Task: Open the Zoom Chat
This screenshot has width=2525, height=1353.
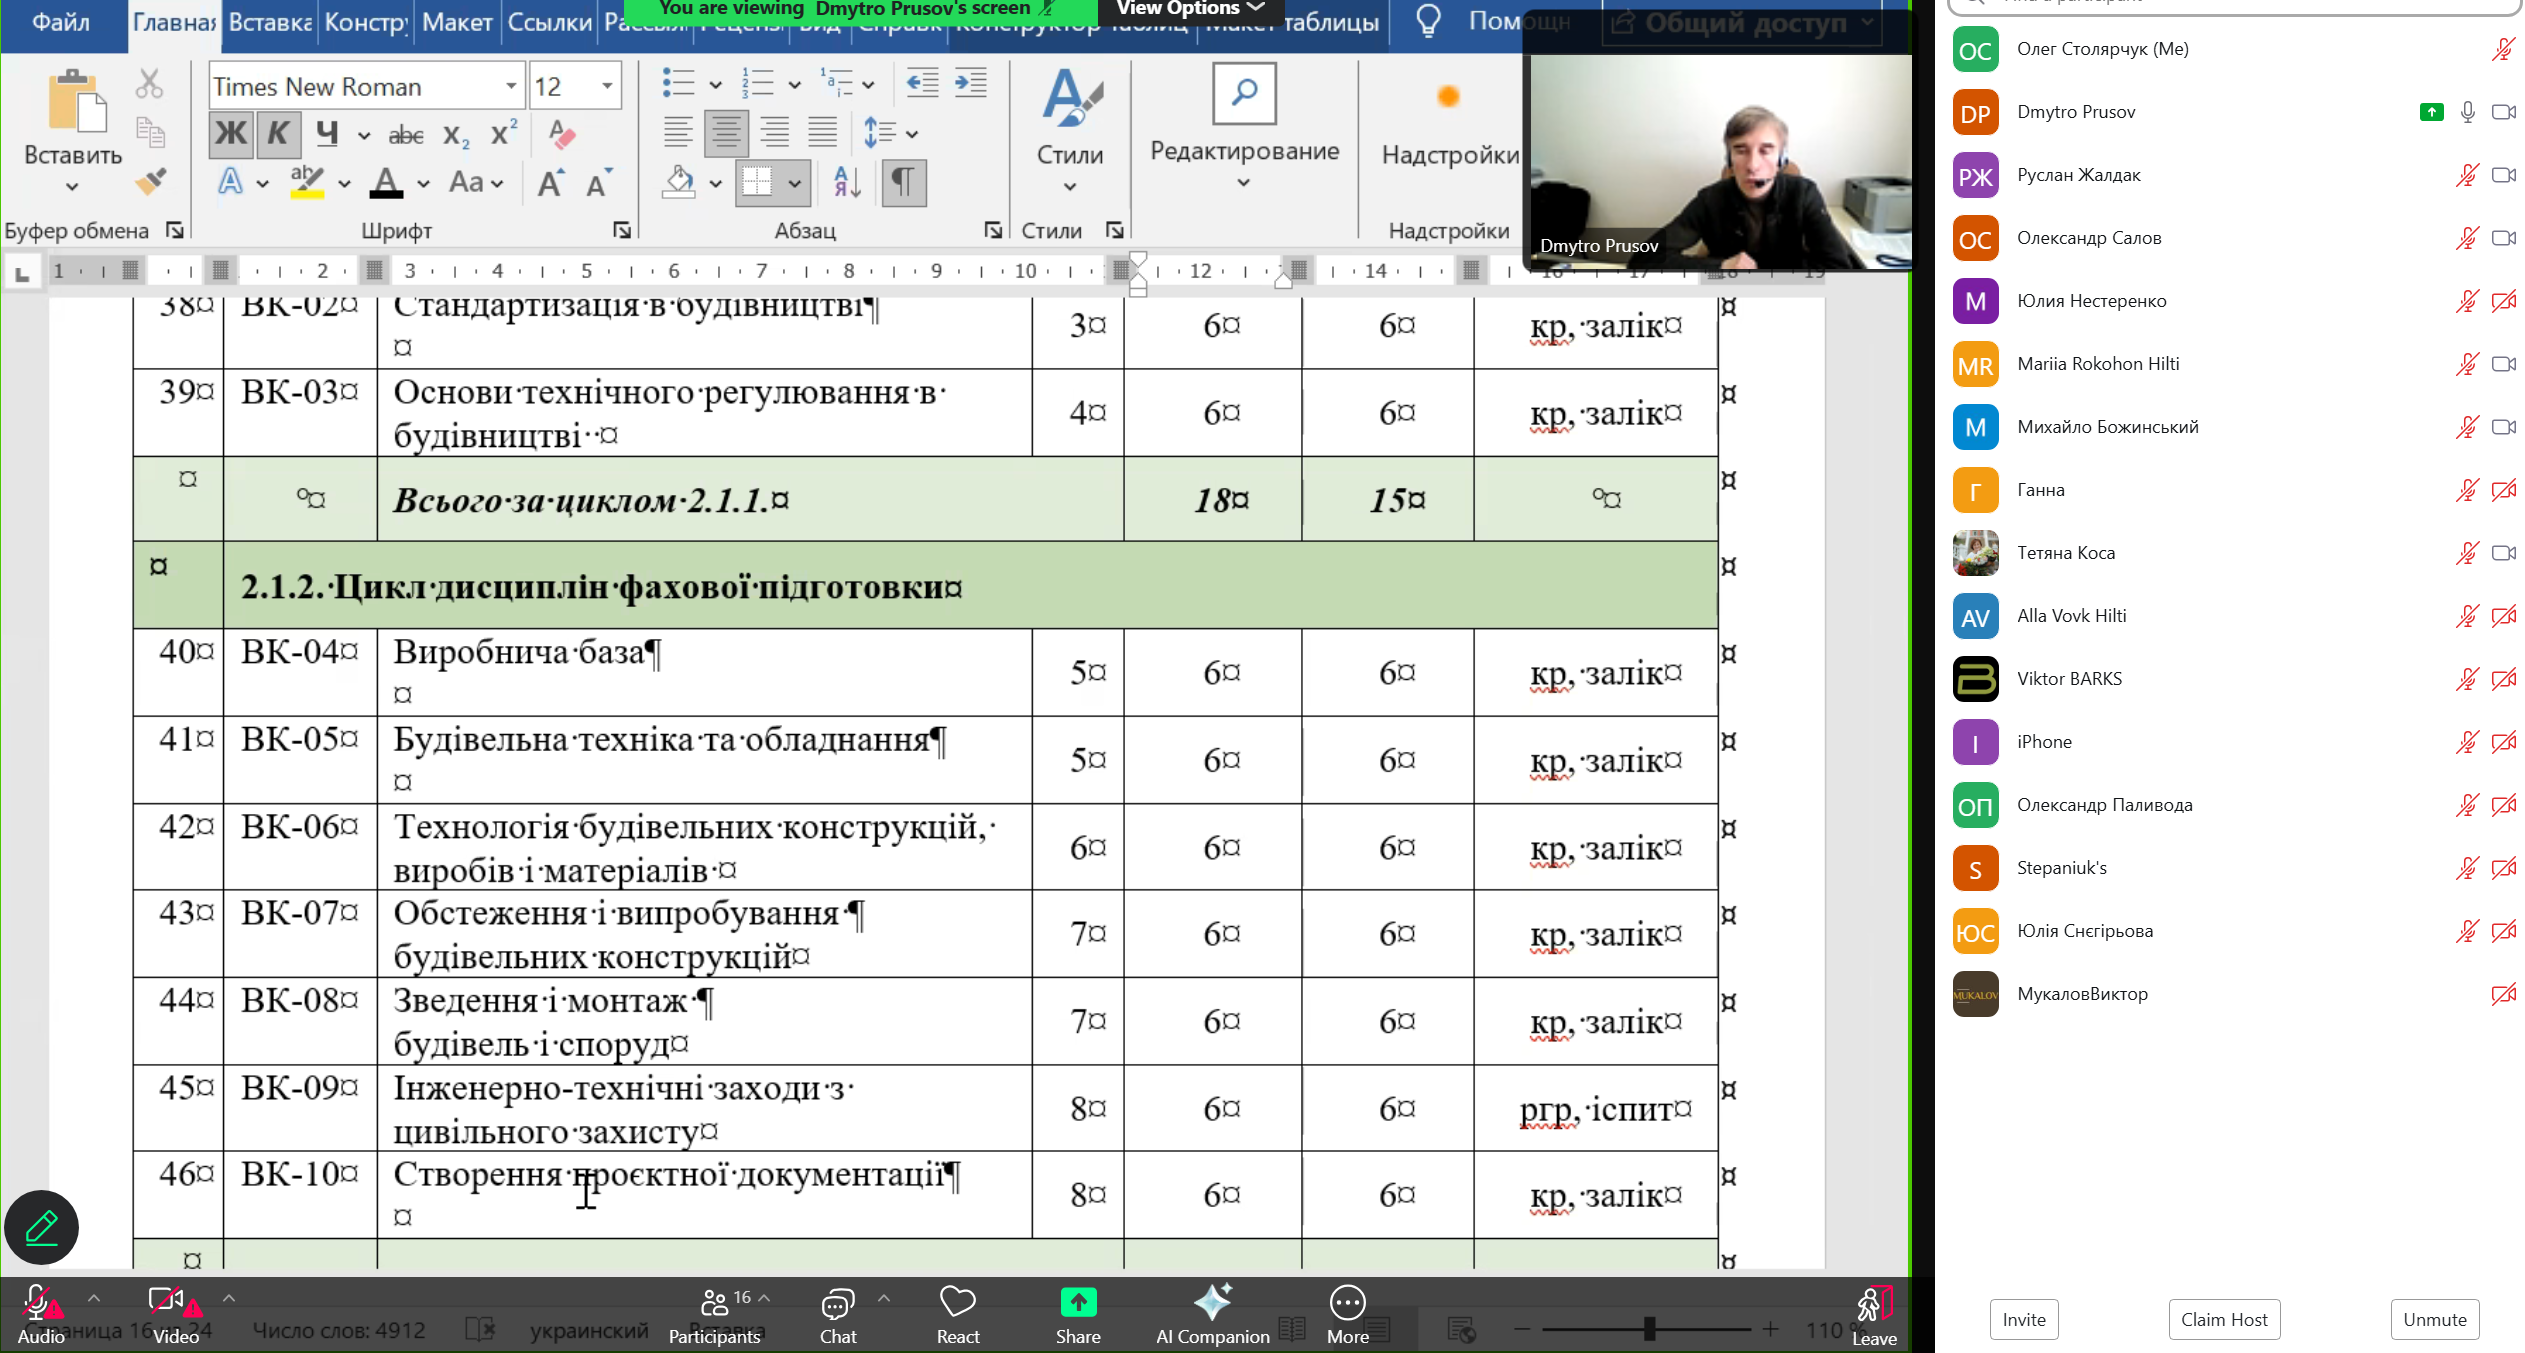Action: click(838, 1314)
